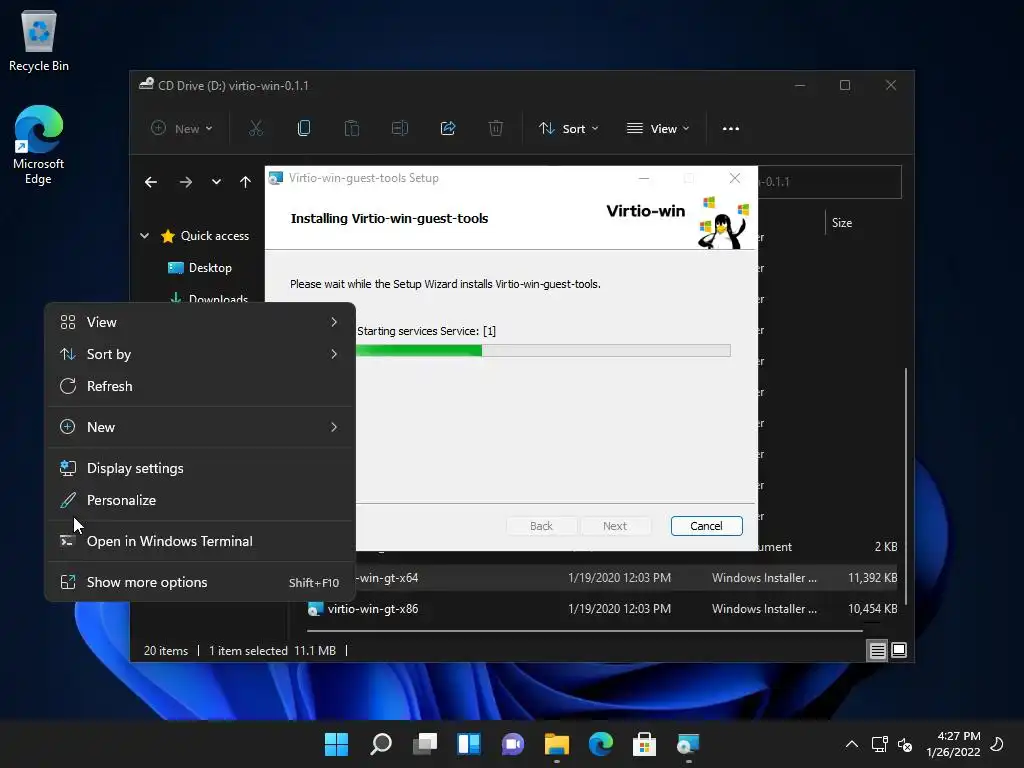1024x768 pixels.
Task: Open the View dropdown in Explorer toolbar
Action: coord(658,129)
